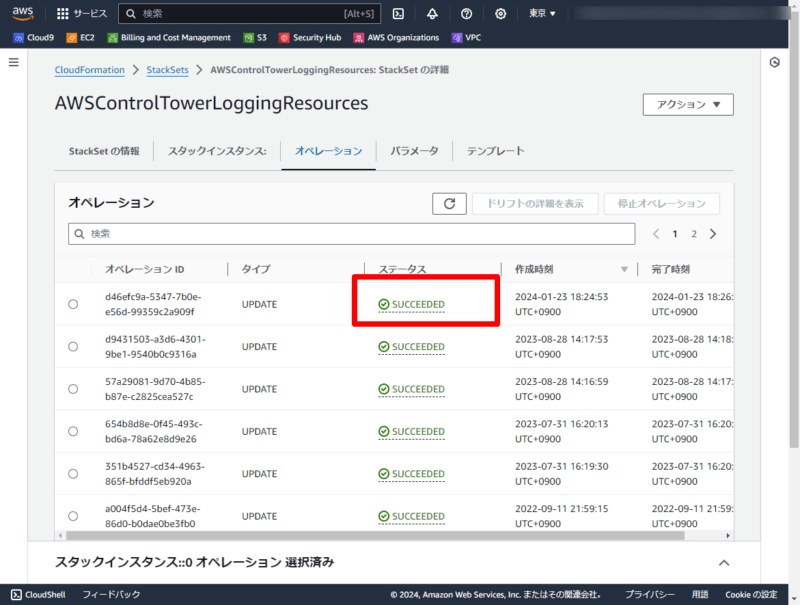Open the notifications bell
The width and height of the screenshot is (800, 605).
[x=430, y=13]
